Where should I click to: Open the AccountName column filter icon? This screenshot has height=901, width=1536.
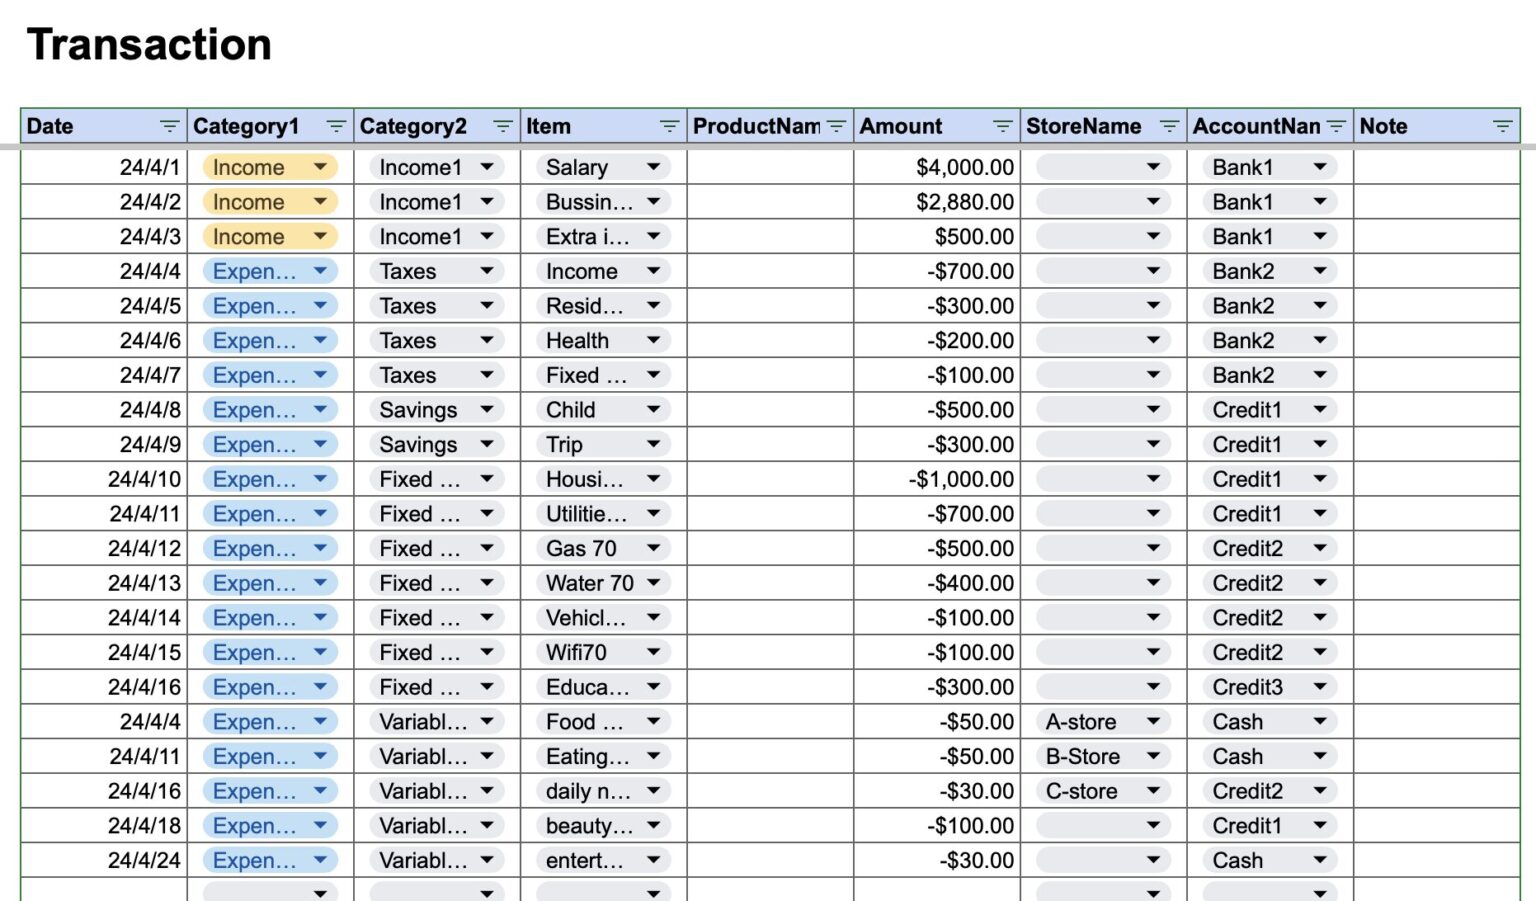click(x=1336, y=126)
